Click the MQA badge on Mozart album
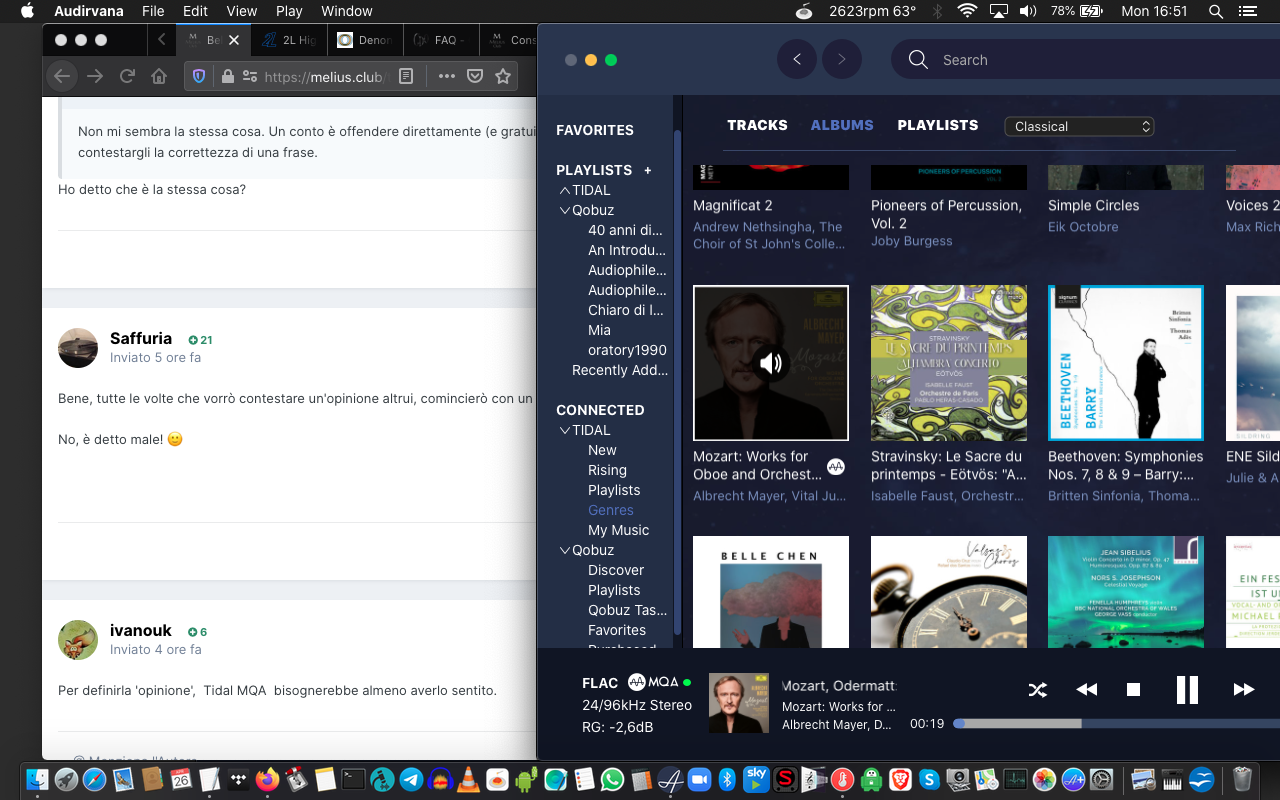The image size is (1280, 800). tap(836, 466)
